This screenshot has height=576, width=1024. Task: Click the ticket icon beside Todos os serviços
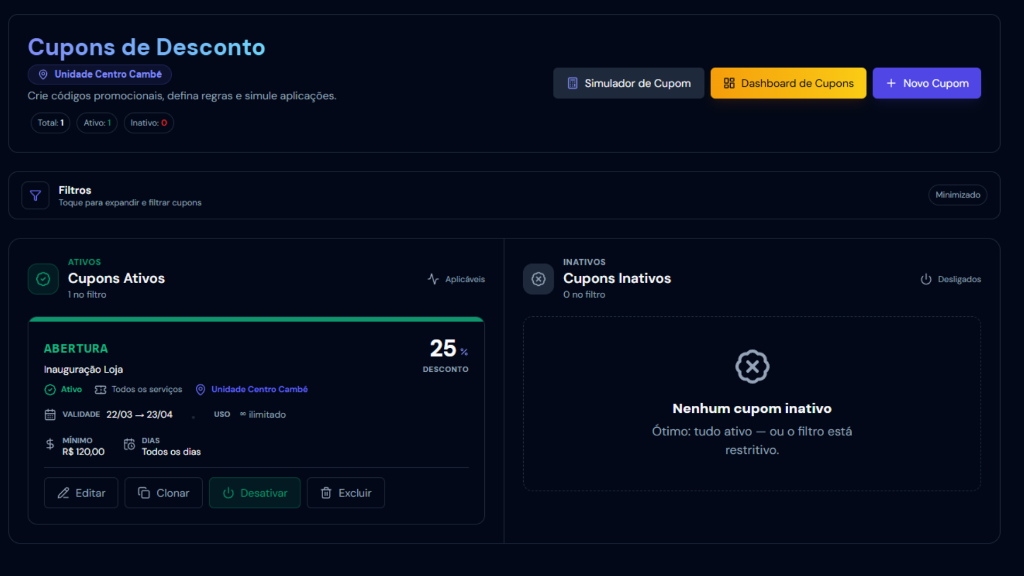click(99, 389)
